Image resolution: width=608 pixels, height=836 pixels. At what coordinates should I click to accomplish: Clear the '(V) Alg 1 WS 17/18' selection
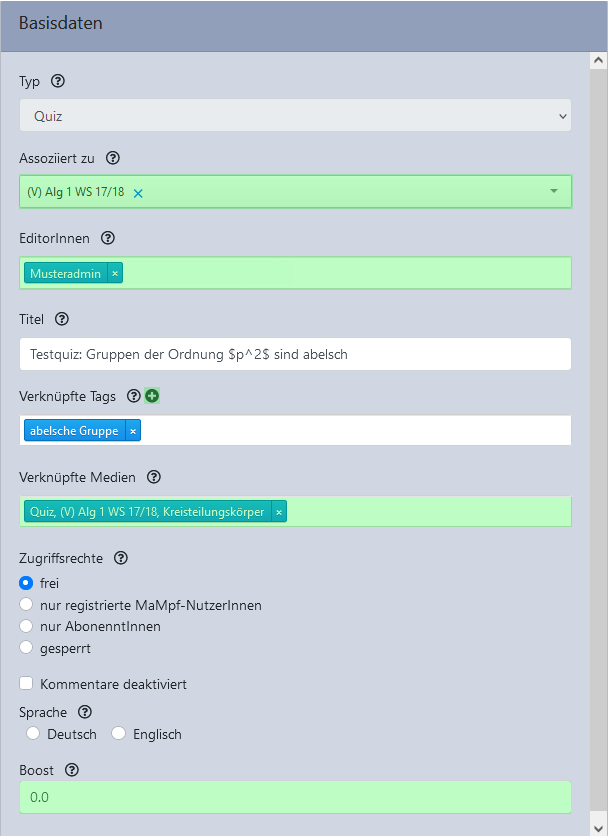pos(138,192)
